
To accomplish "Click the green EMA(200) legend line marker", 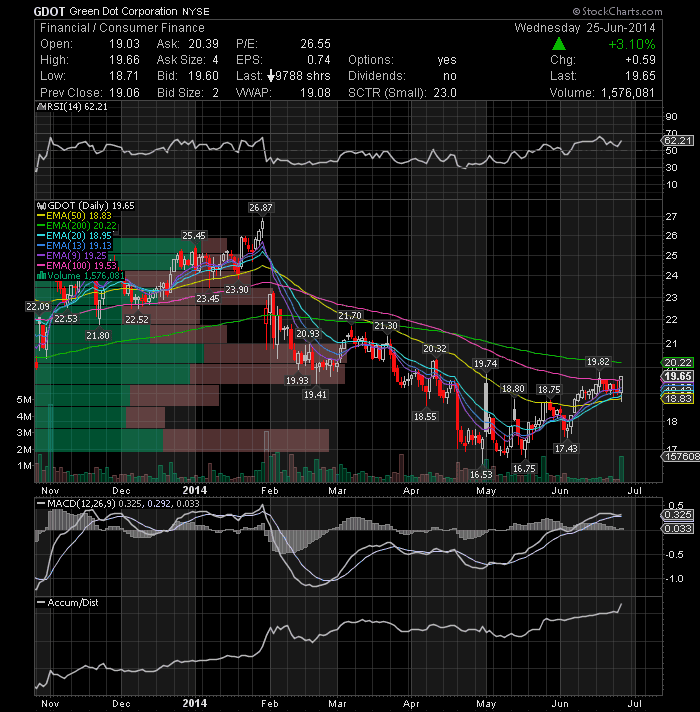I will pyautogui.click(x=41, y=226).
